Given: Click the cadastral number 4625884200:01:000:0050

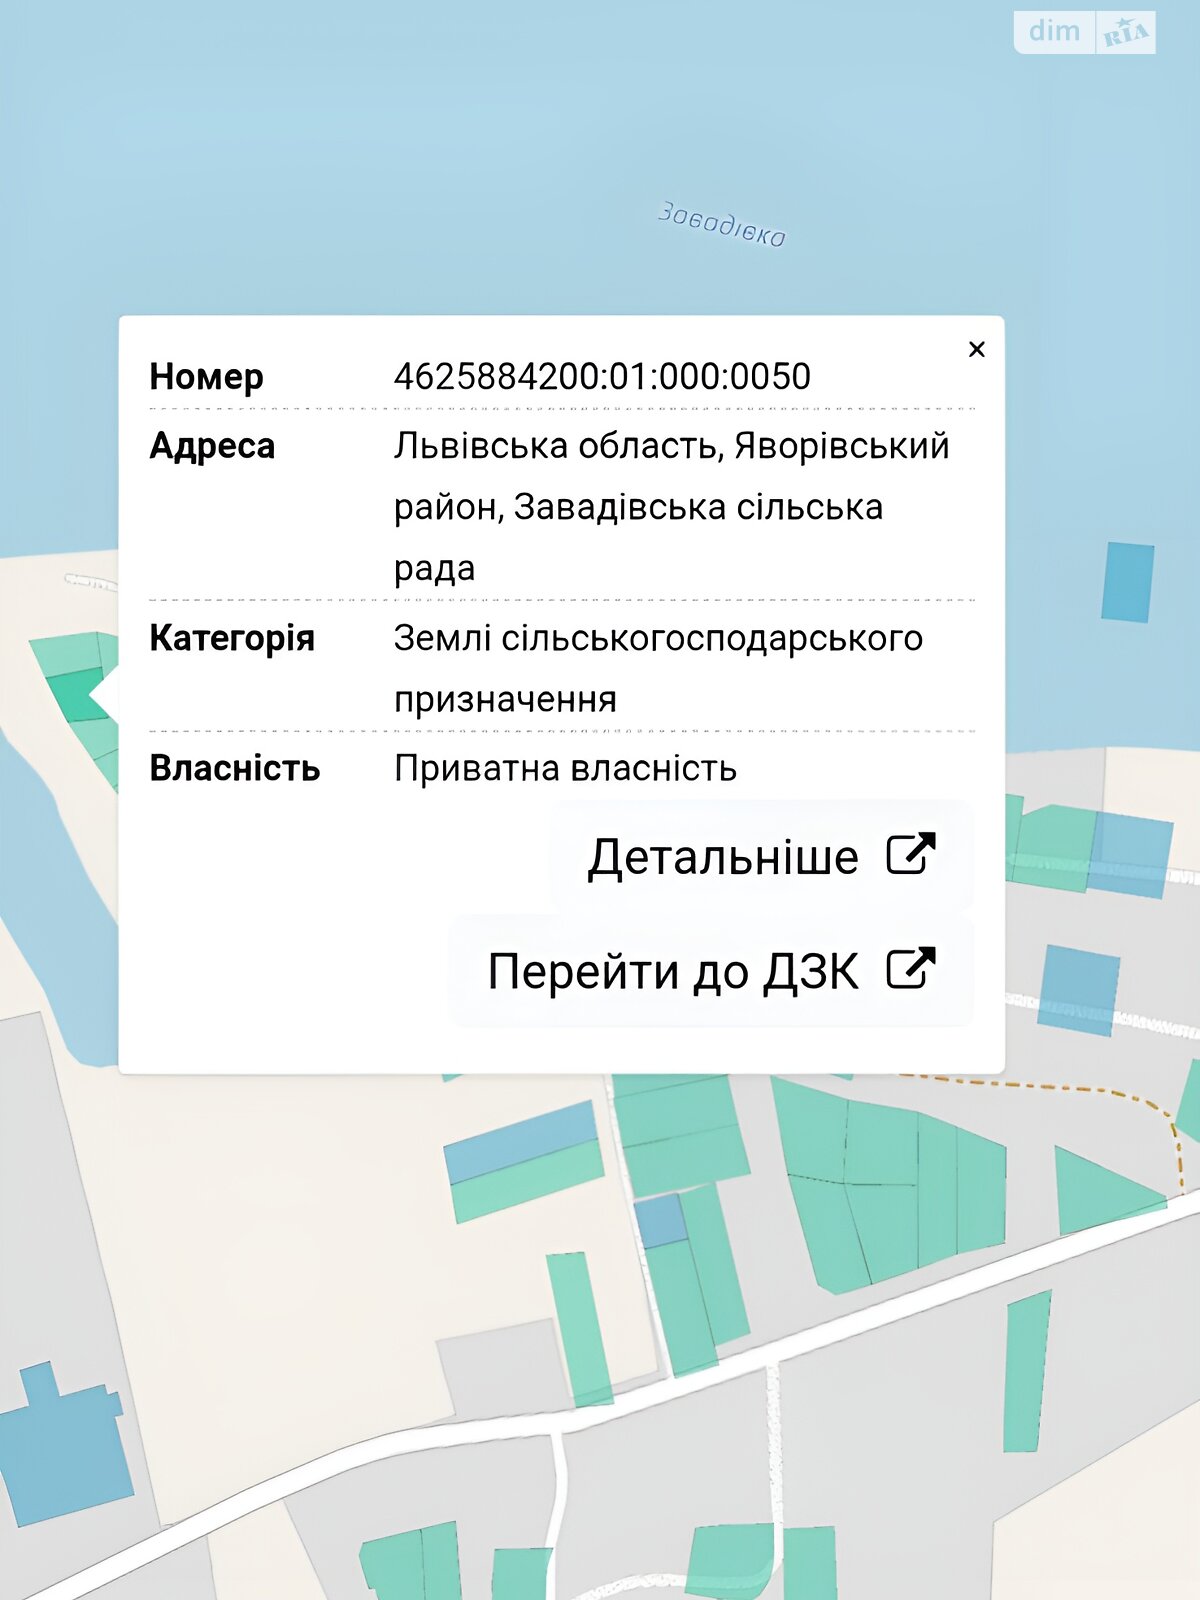Looking at the screenshot, I should tap(601, 377).
